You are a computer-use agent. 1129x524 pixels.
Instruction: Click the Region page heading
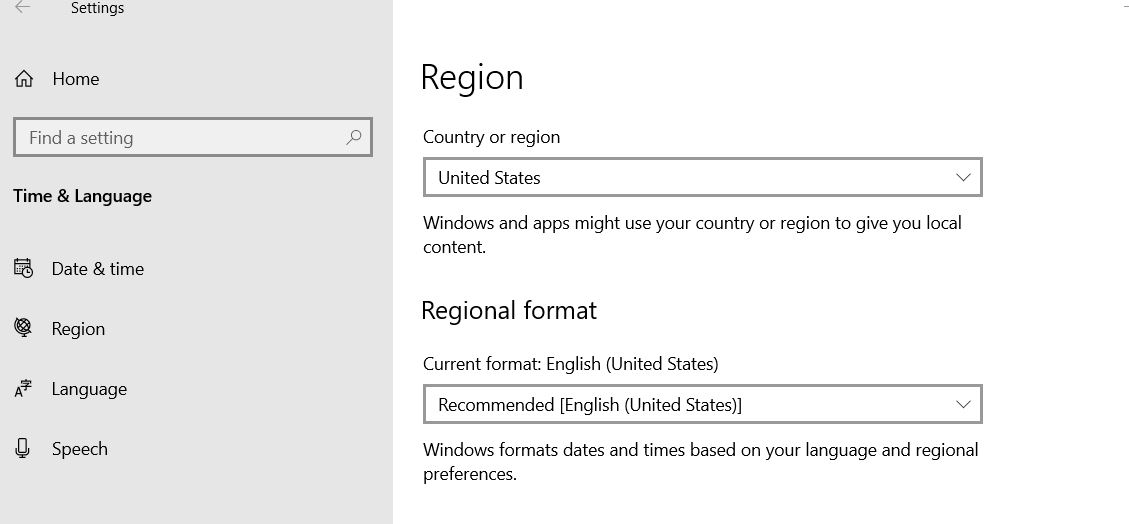tap(472, 78)
